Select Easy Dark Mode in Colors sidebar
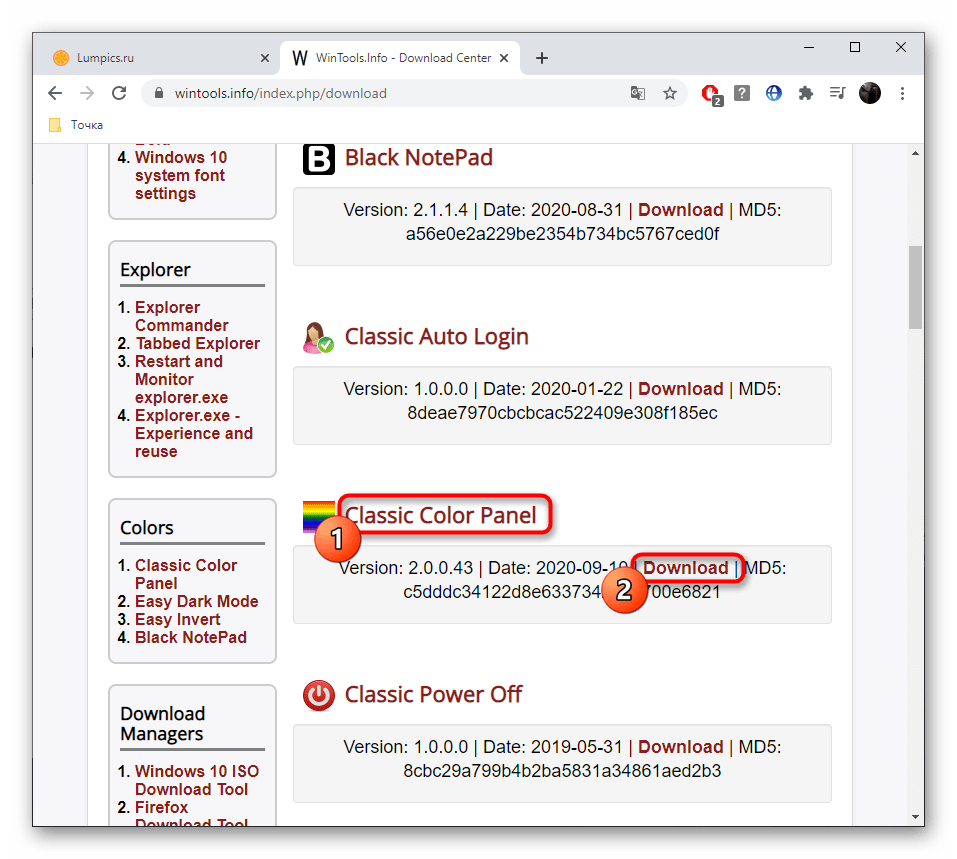Image resolution: width=957 pixels, height=859 pixels. 196,601
